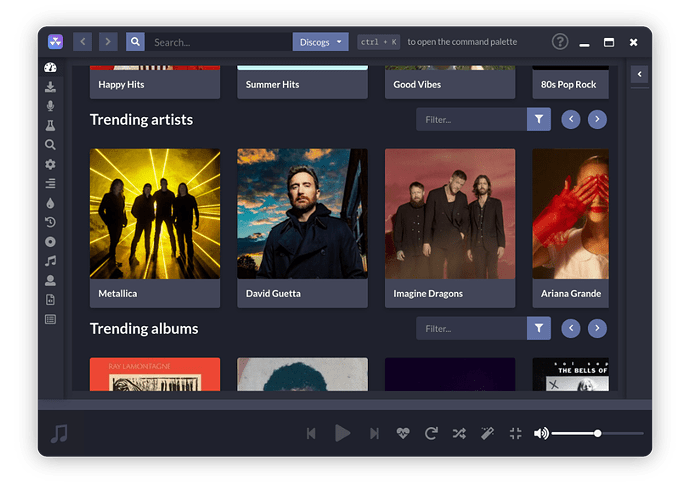Show previous Trending albums
This screenshot has width=690, height=482.
(x=571, y=328)
